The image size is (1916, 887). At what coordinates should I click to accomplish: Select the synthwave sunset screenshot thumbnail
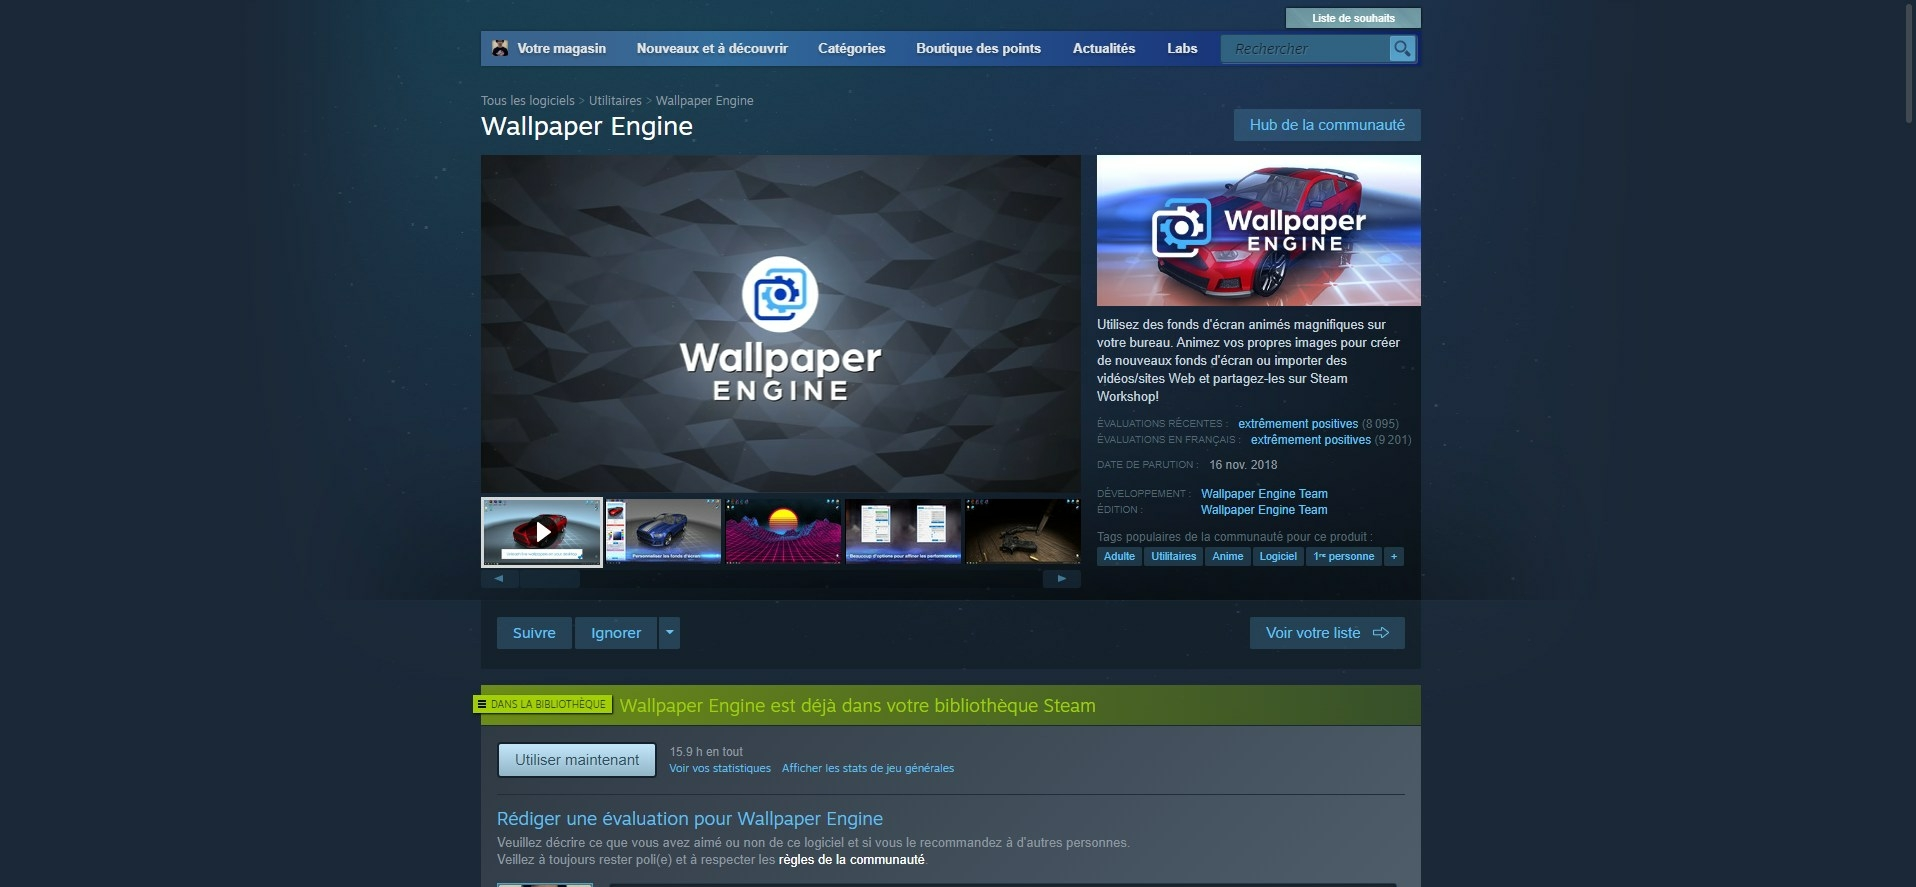[783, 532]
